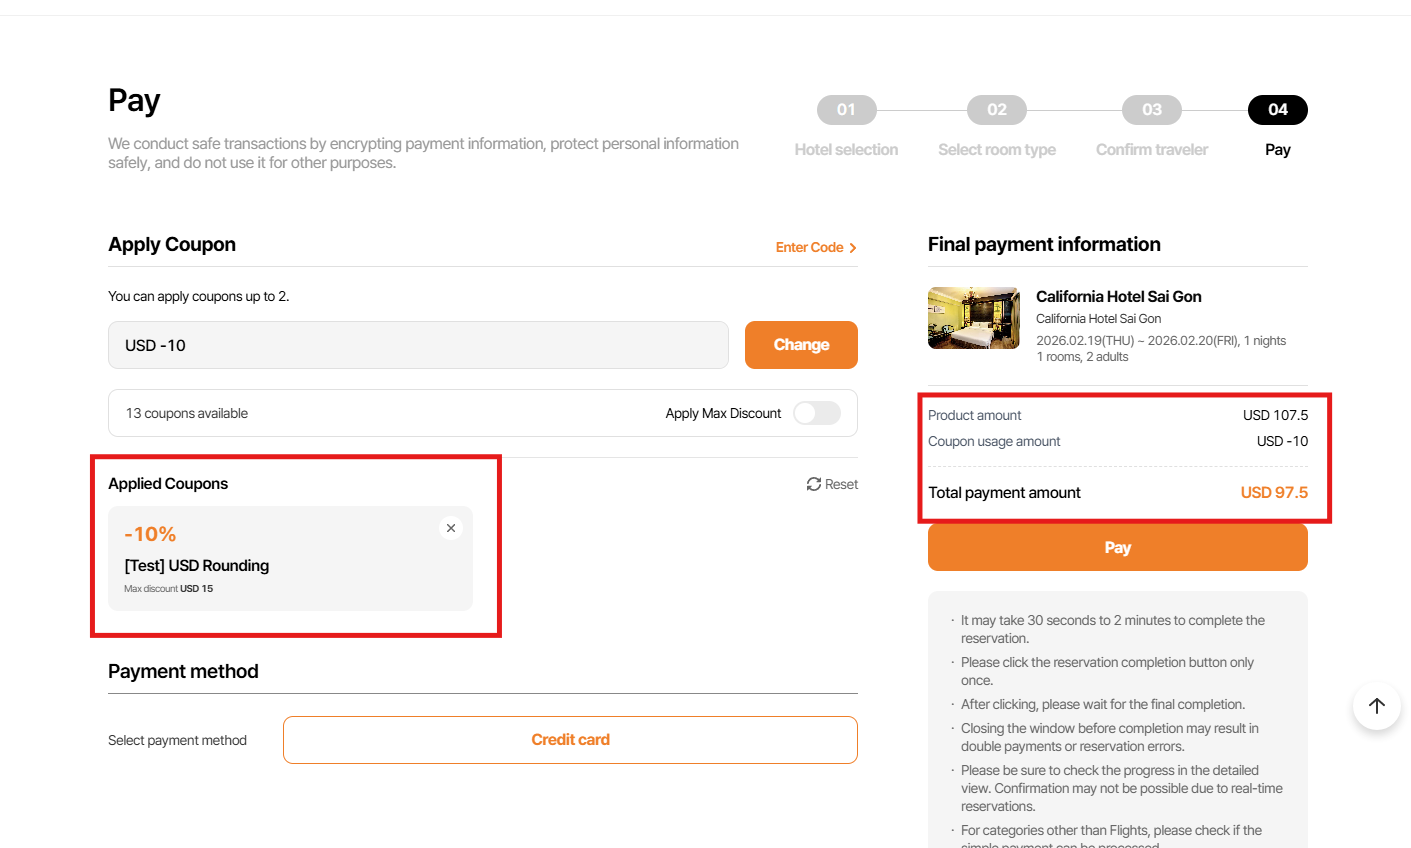1411x848 pixels.
Task: Toggle the Apply Max Discount switch
Action: coord(816,413)
